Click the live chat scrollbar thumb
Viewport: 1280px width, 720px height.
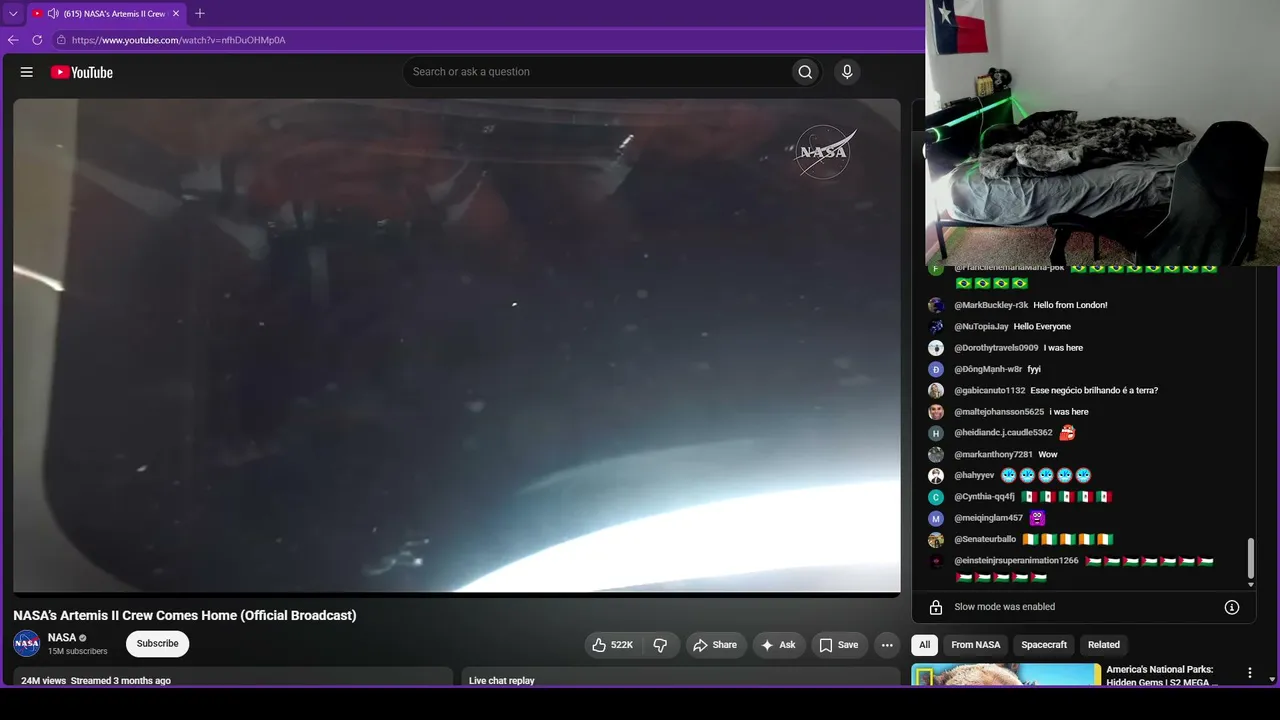point(1250,558)
